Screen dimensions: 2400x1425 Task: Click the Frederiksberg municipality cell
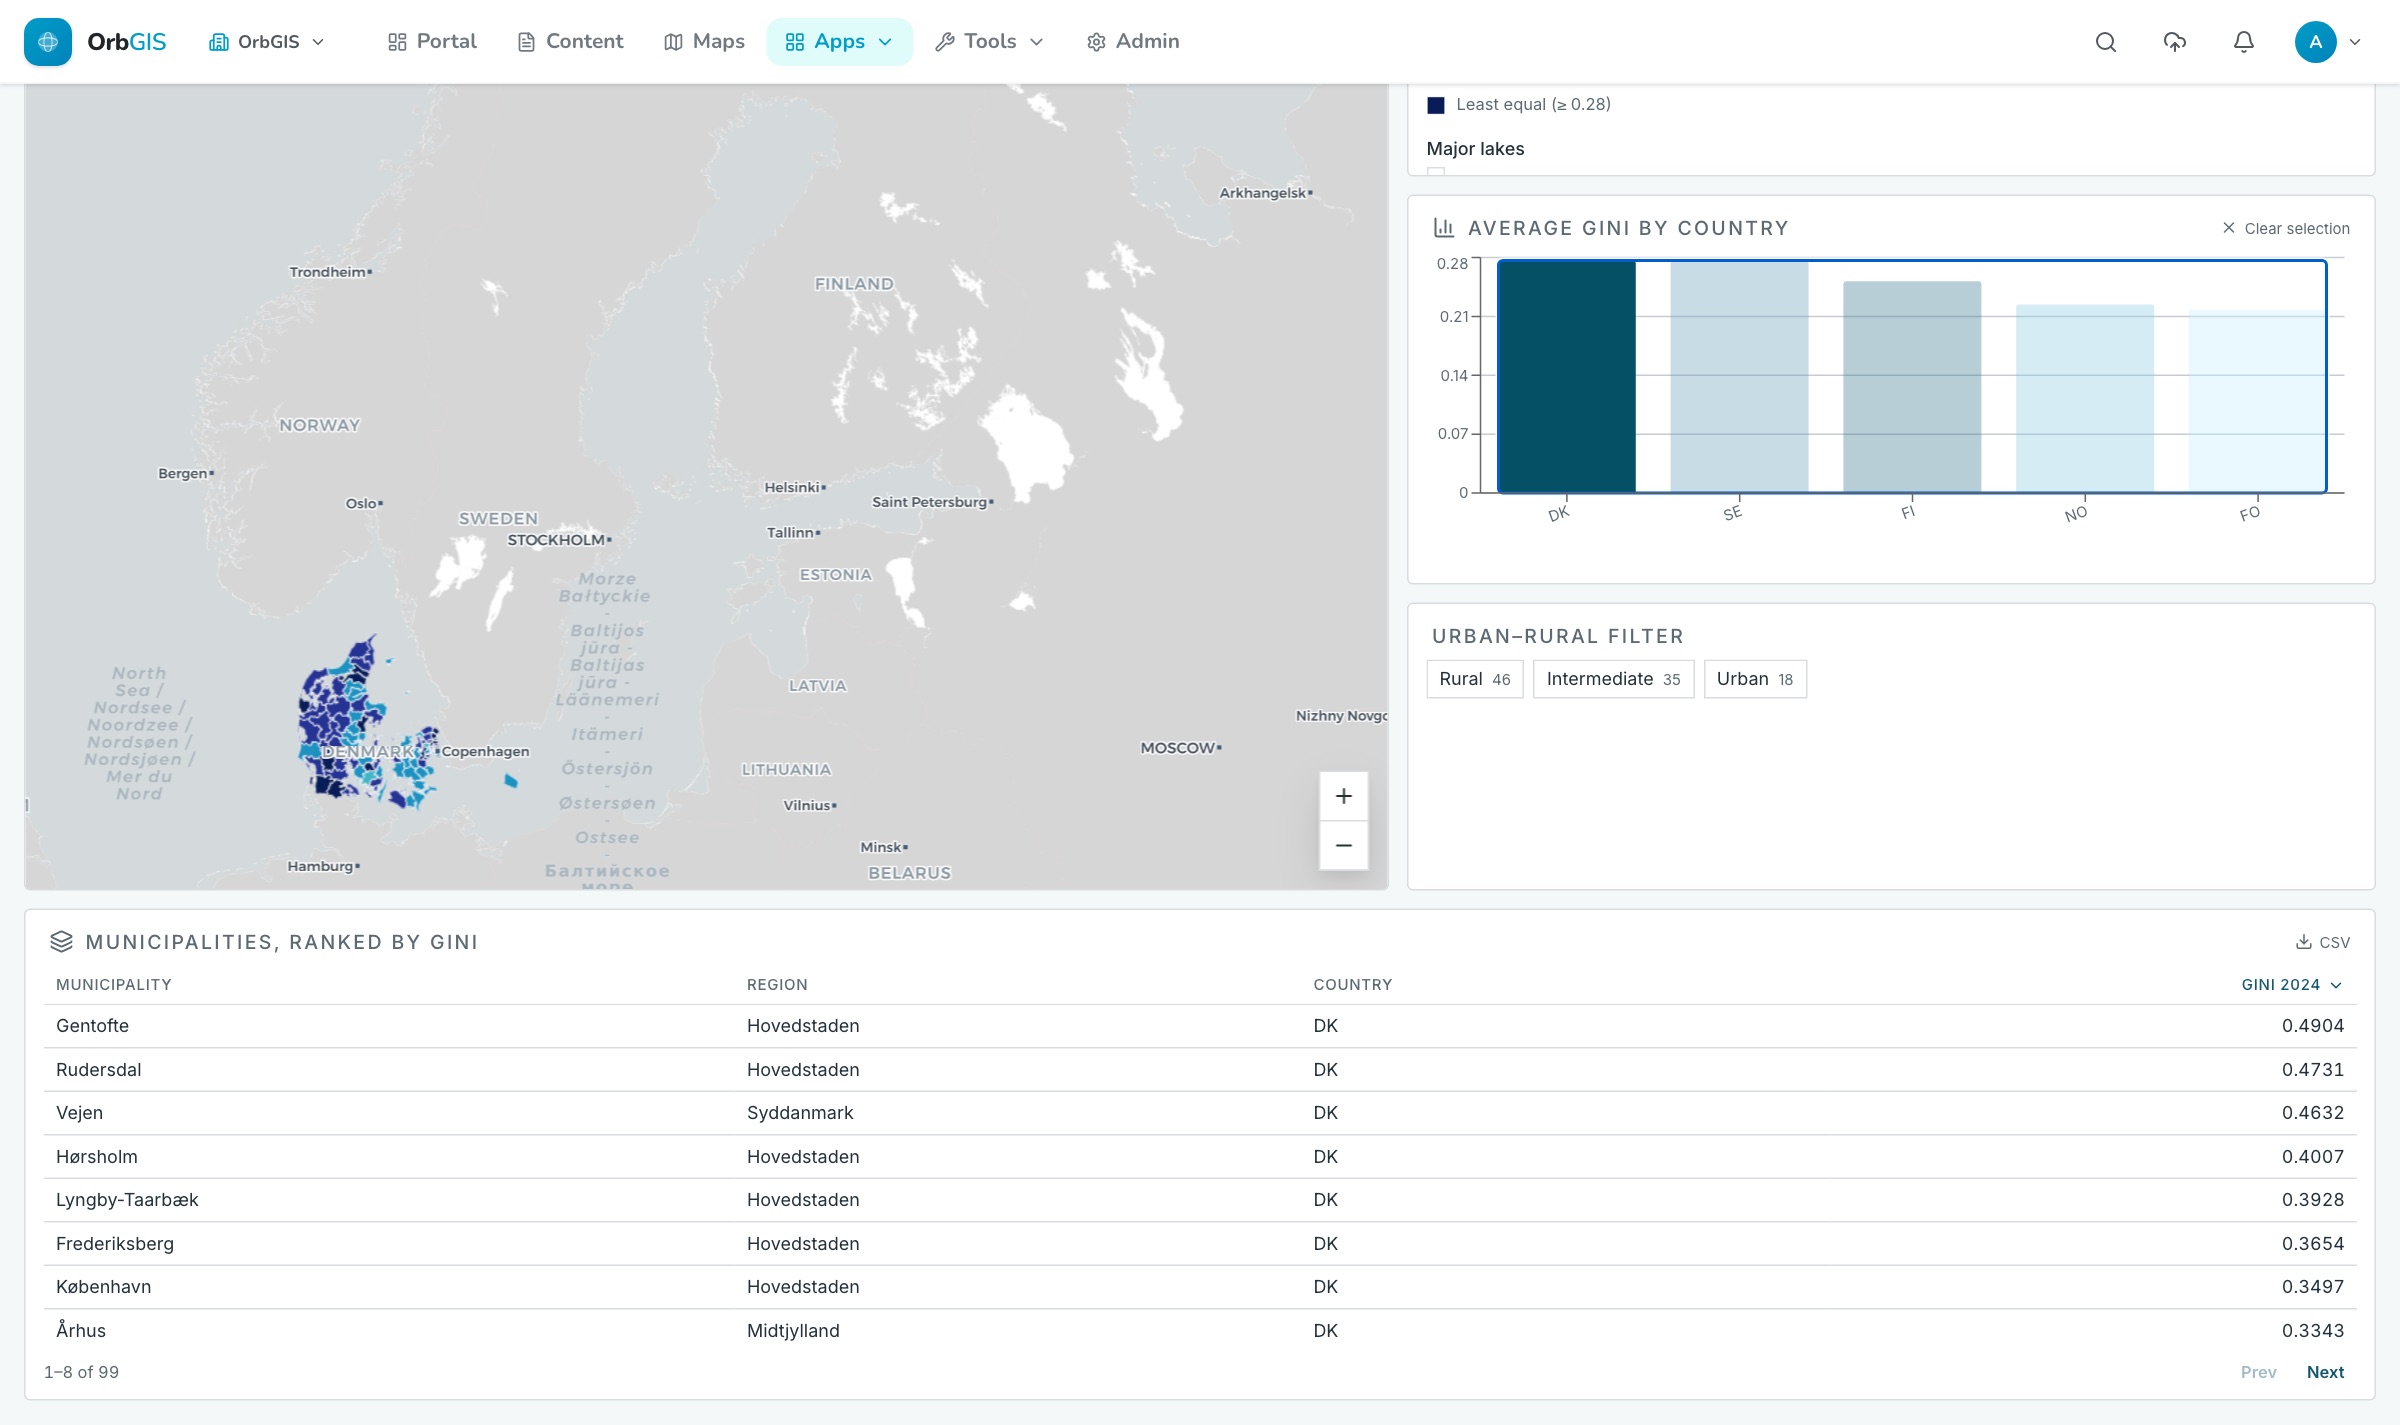pos(115,1244)
